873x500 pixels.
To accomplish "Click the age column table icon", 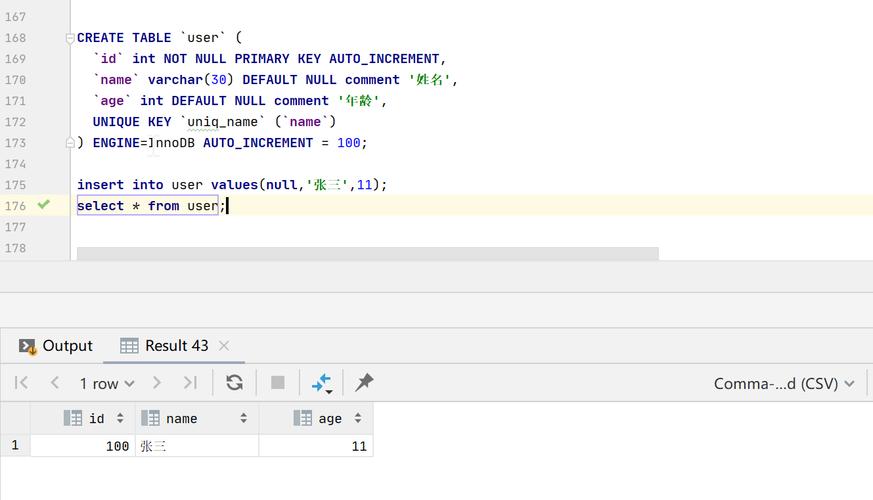I will point(303,418).
